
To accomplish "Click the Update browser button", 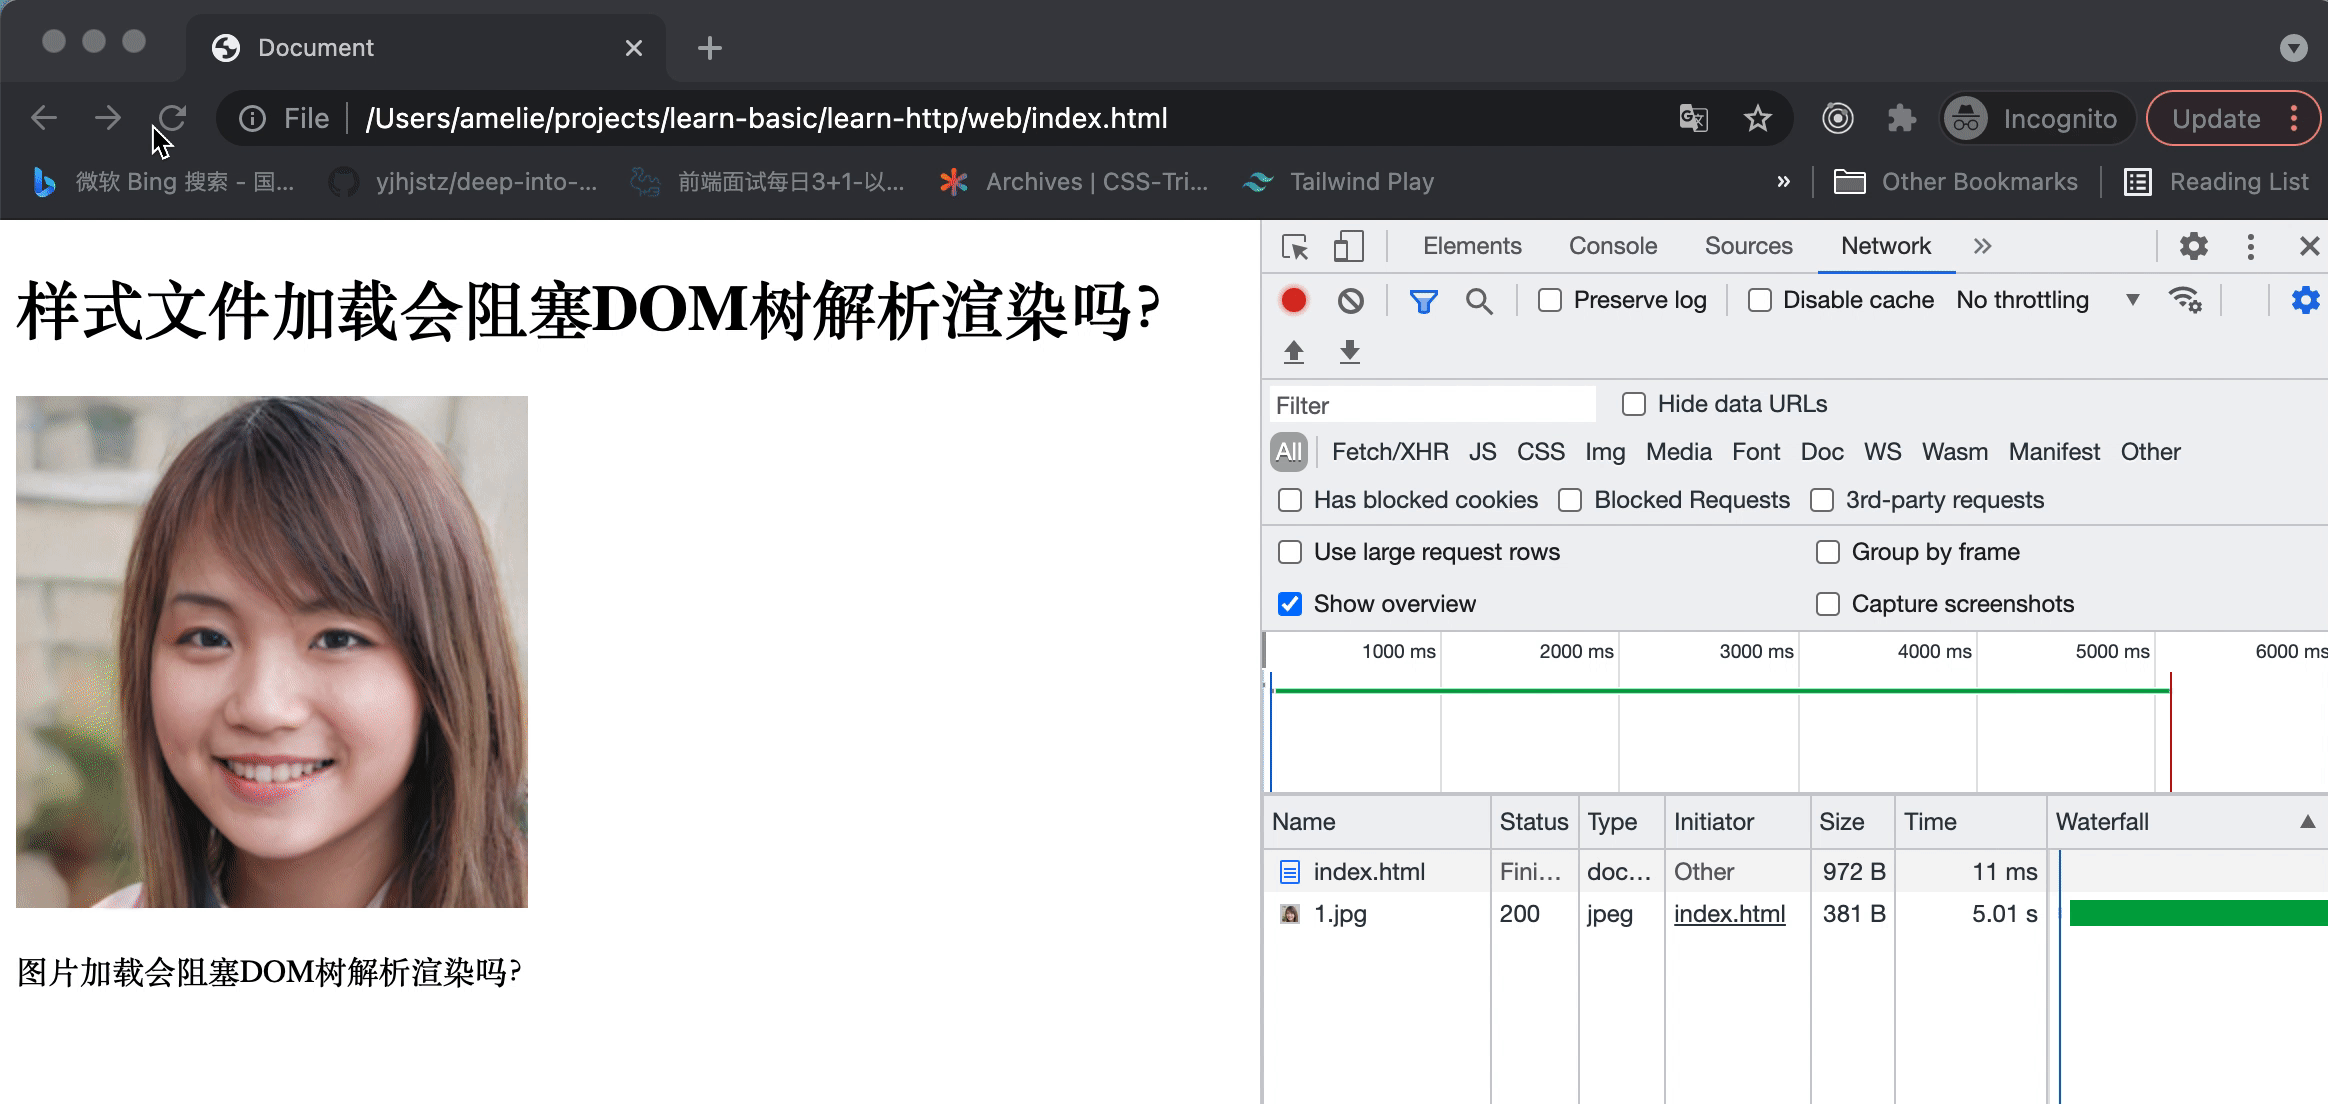I will 2218,118.
